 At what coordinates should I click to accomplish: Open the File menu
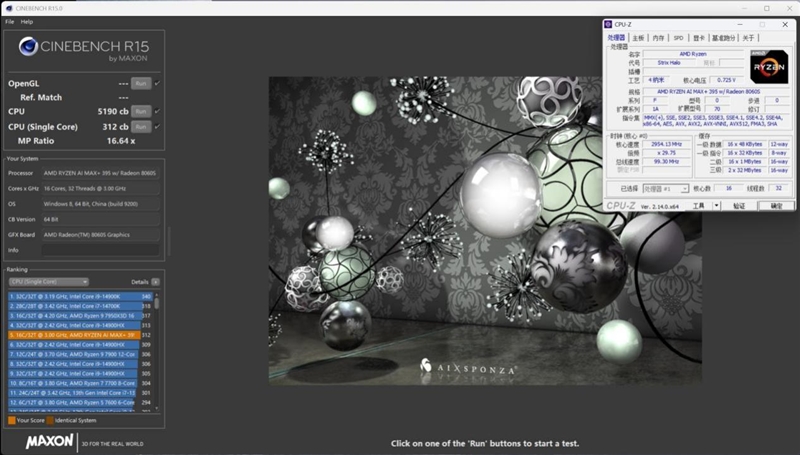[x=9, y=21]
